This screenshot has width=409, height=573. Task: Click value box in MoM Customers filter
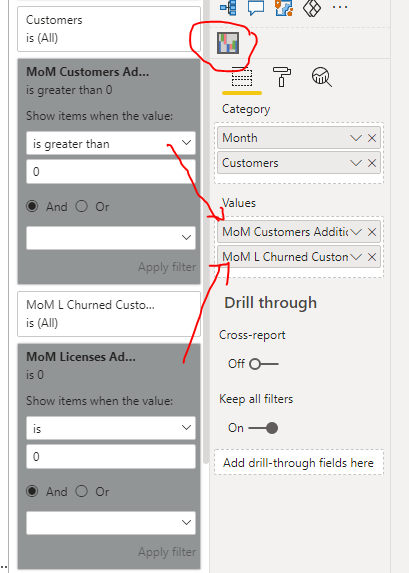[x=111, y=171]
